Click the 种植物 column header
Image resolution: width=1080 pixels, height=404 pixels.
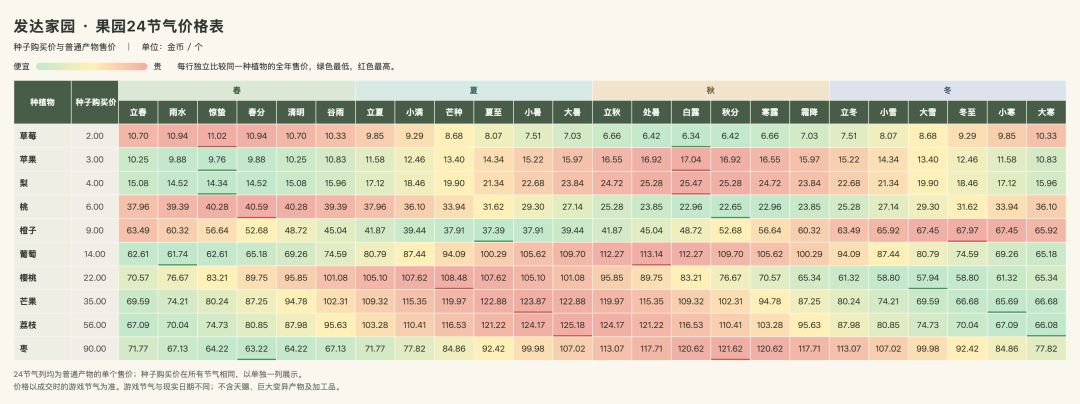click(42, 102)
